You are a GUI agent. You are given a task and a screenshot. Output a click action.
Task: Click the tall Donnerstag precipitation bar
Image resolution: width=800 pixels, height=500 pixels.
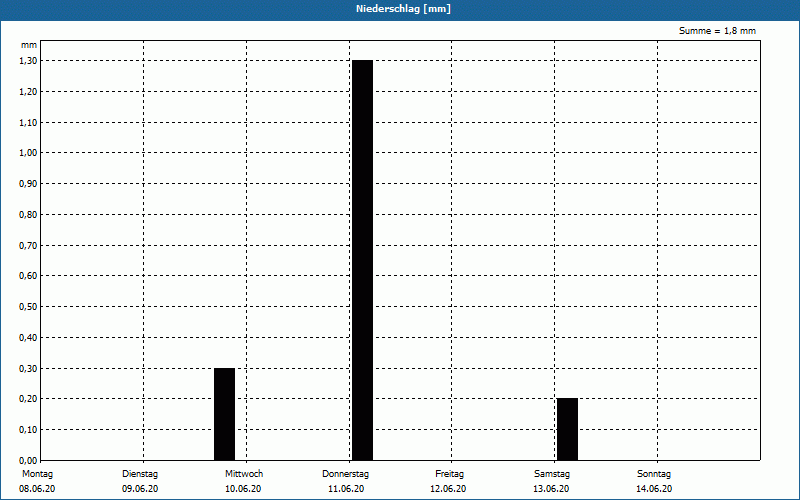click(362, 260)
